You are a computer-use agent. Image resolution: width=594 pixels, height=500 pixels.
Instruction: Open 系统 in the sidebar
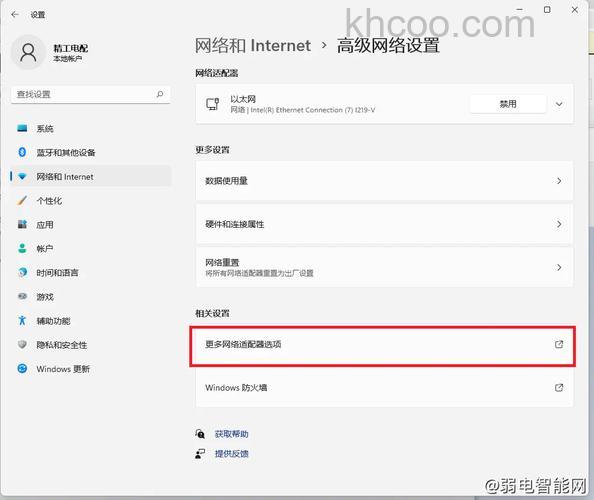tap(91, 128)
